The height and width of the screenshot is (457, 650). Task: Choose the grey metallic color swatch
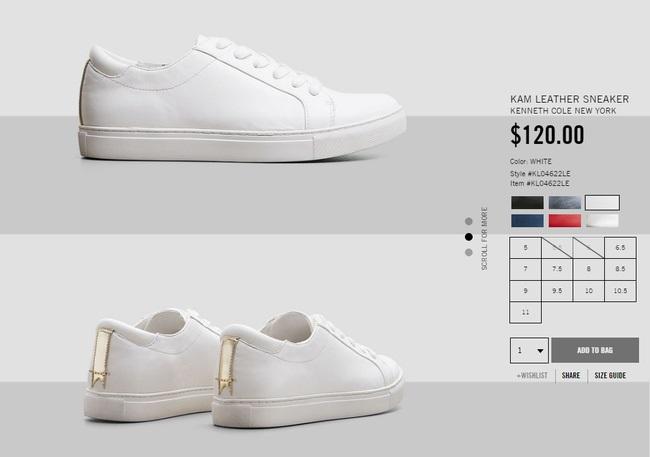coord(565,202)
